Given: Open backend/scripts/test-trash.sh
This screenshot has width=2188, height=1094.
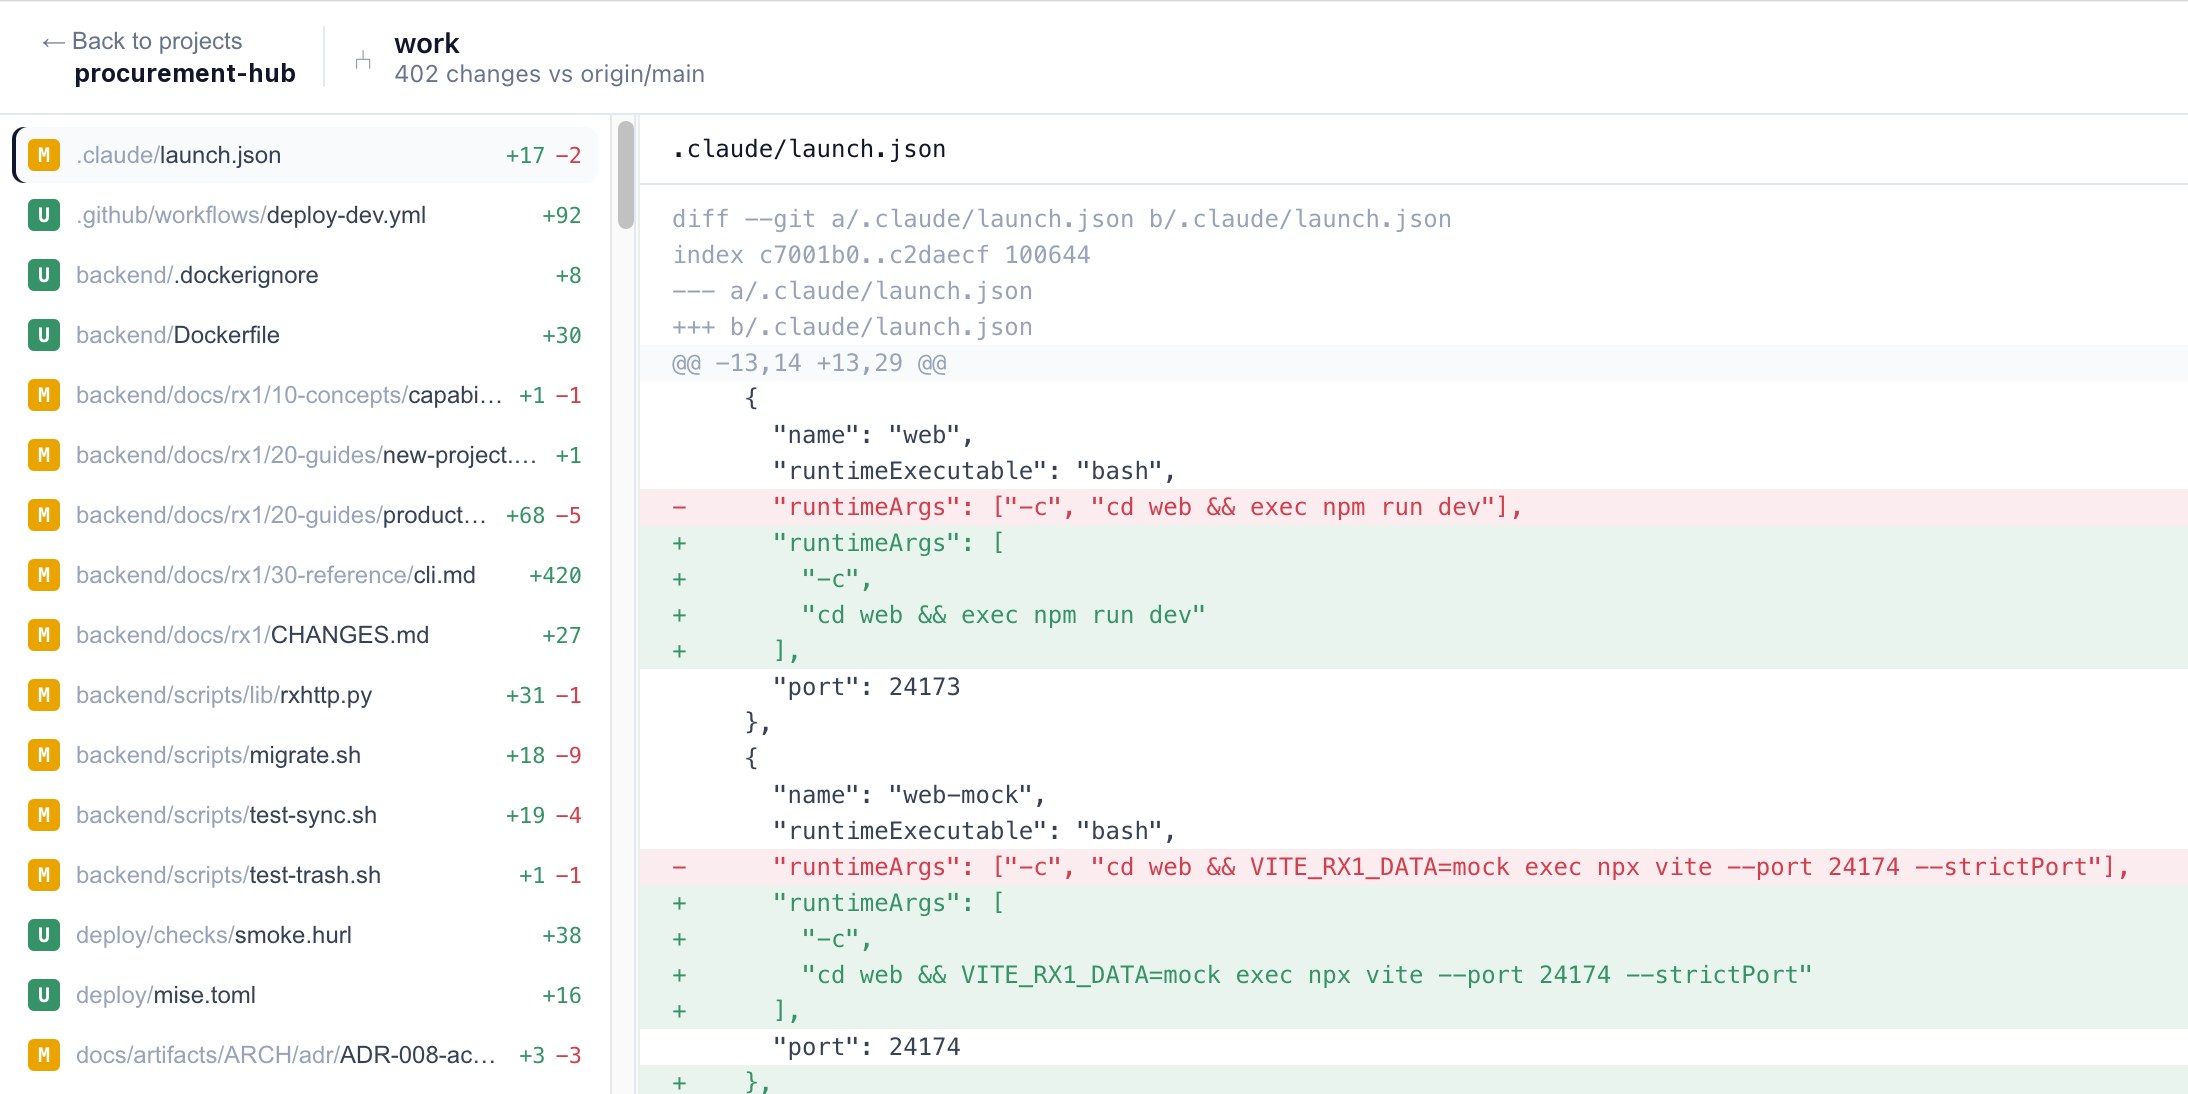Looking at the screenshot, I should 305,875.
